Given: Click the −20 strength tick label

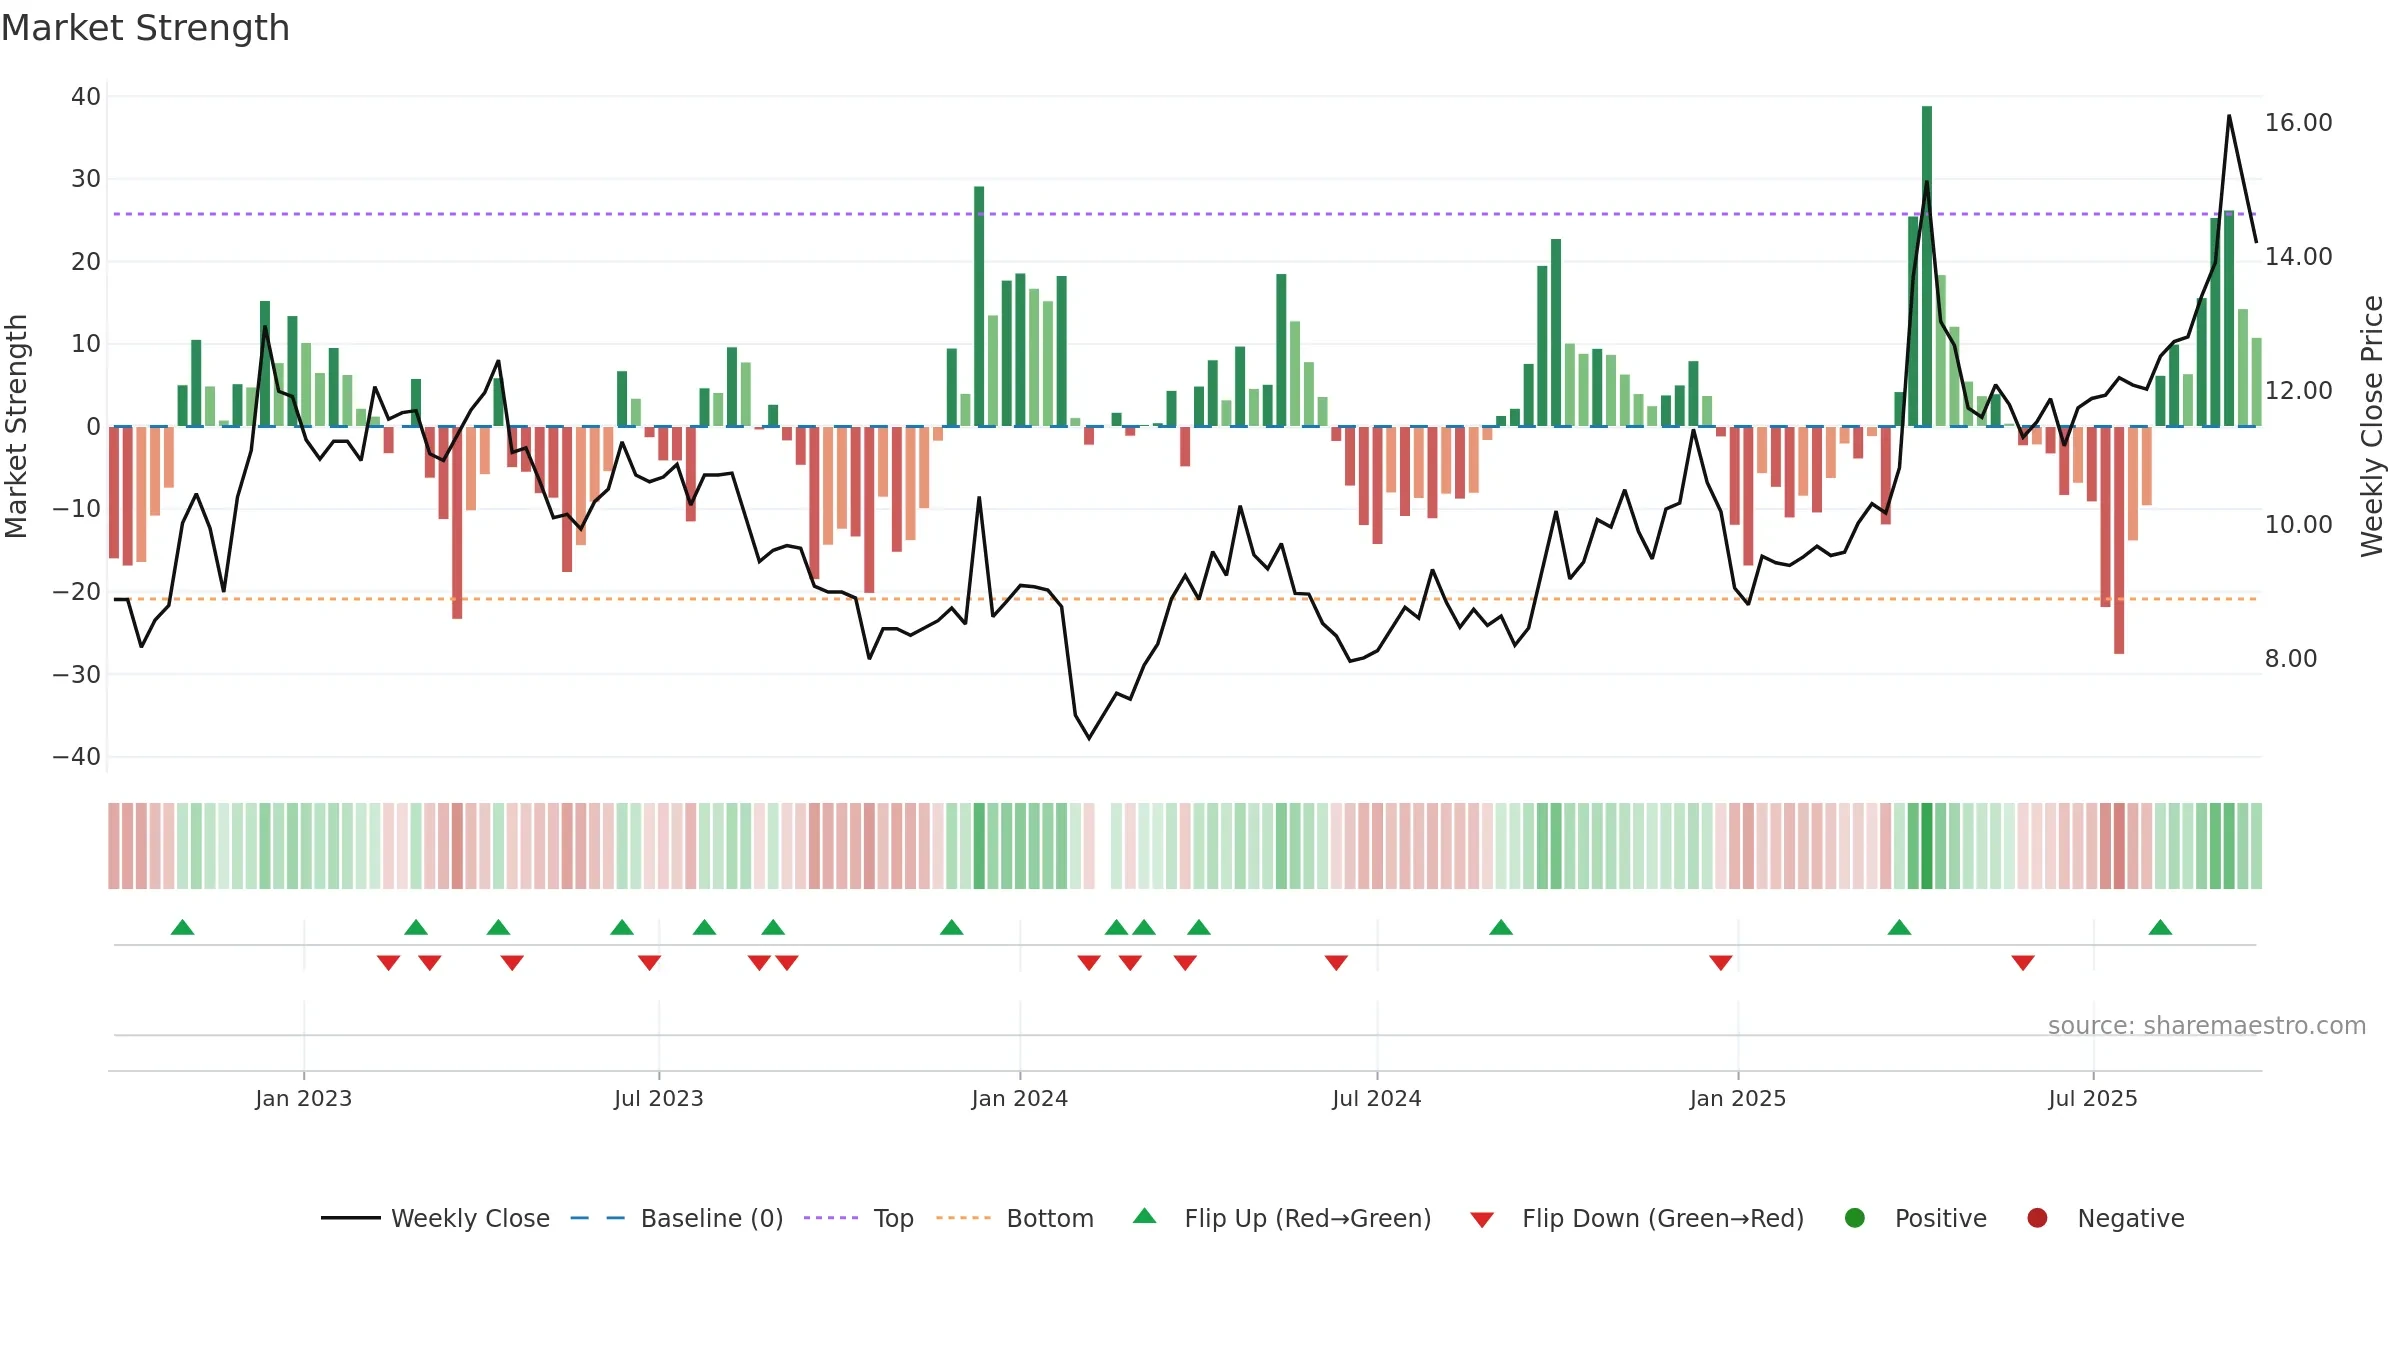Looking at the screenshot, I should (77, 591).
